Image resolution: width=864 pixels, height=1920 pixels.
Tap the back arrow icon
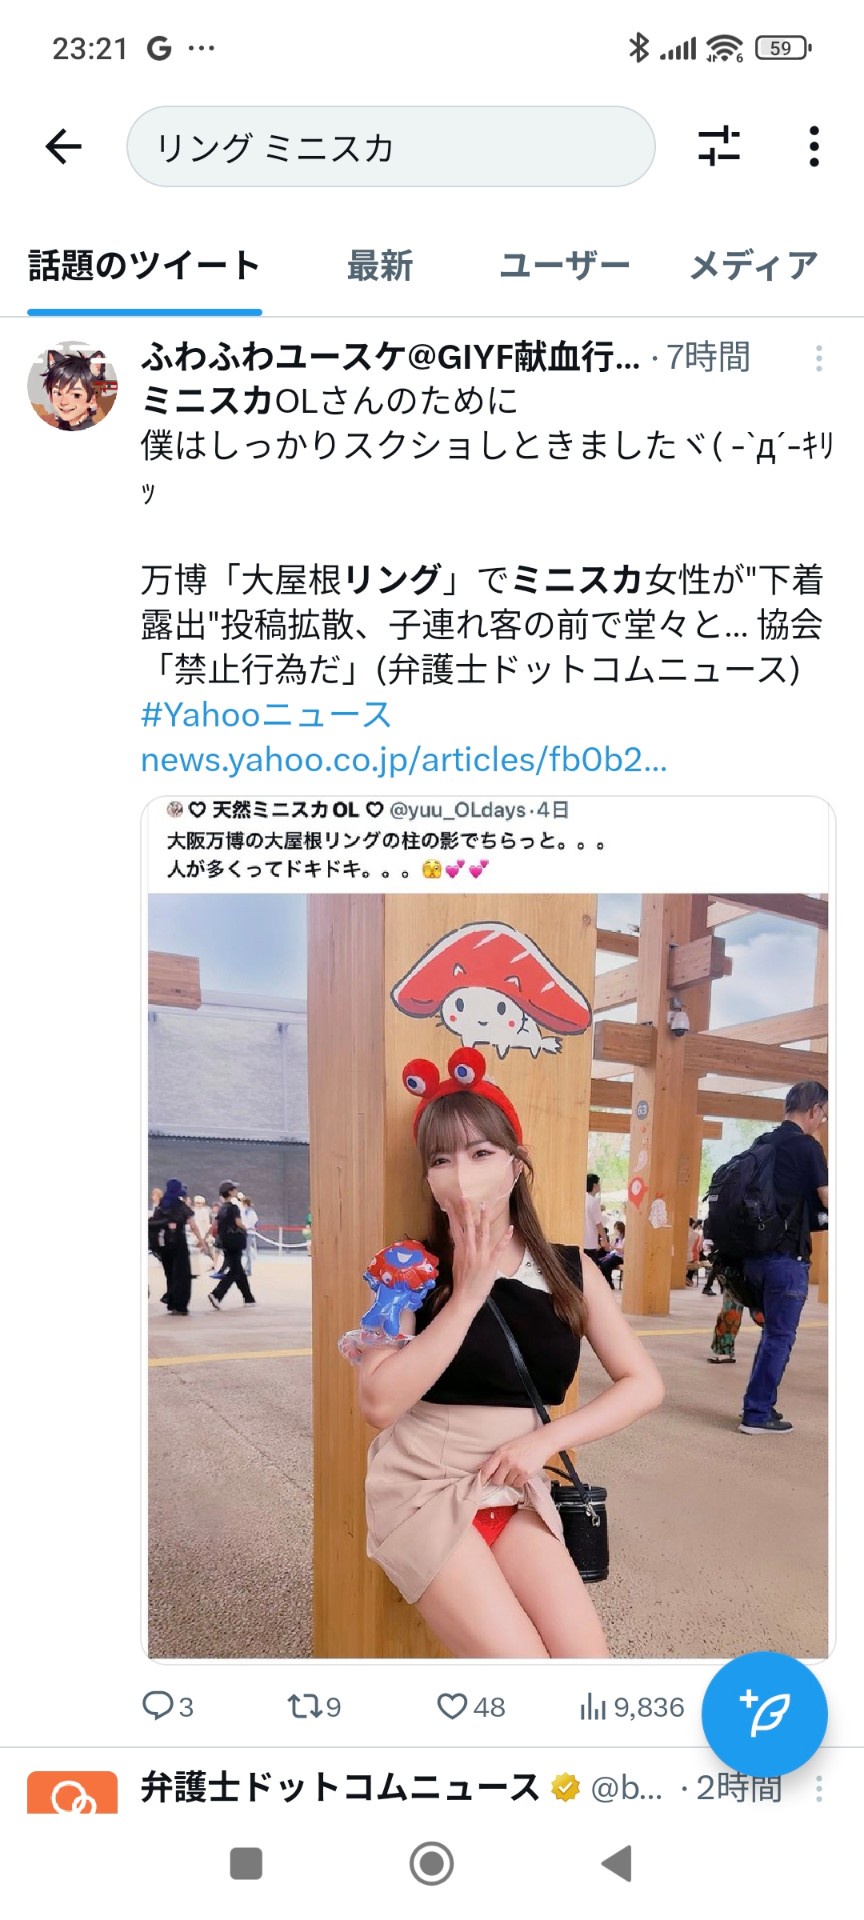[63, 147]
